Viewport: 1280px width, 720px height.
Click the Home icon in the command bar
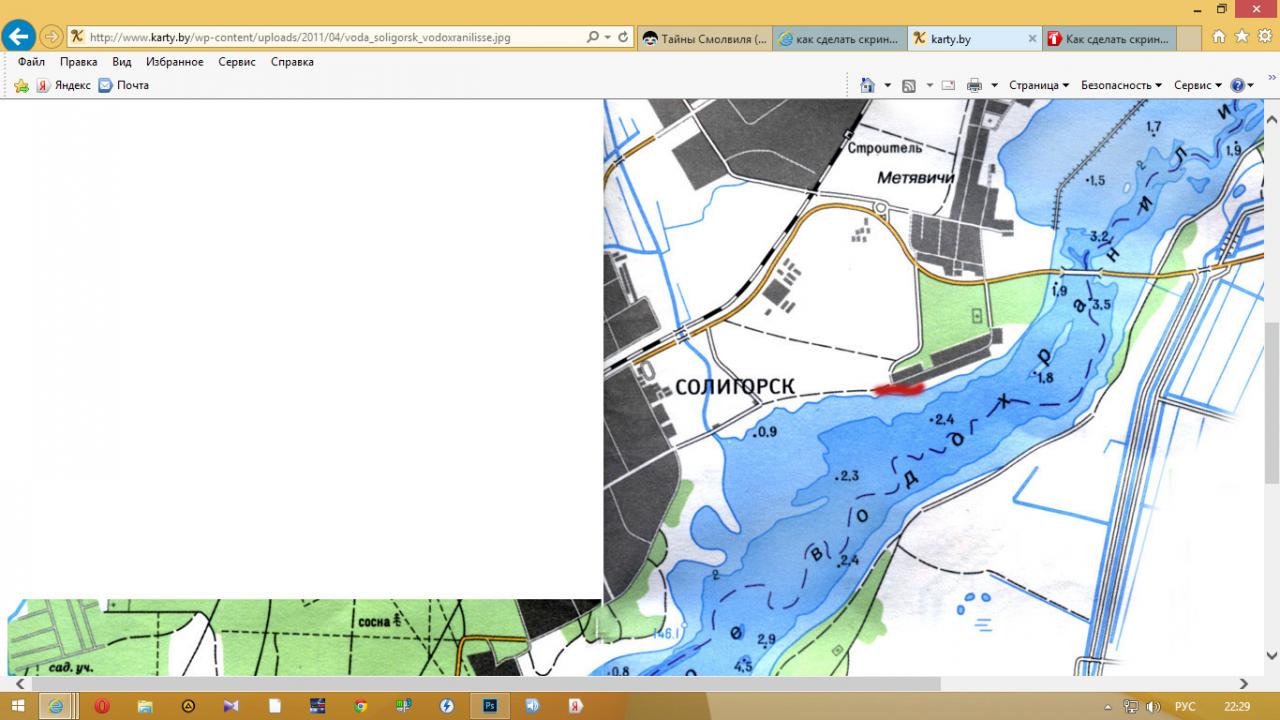pos(867,86)
